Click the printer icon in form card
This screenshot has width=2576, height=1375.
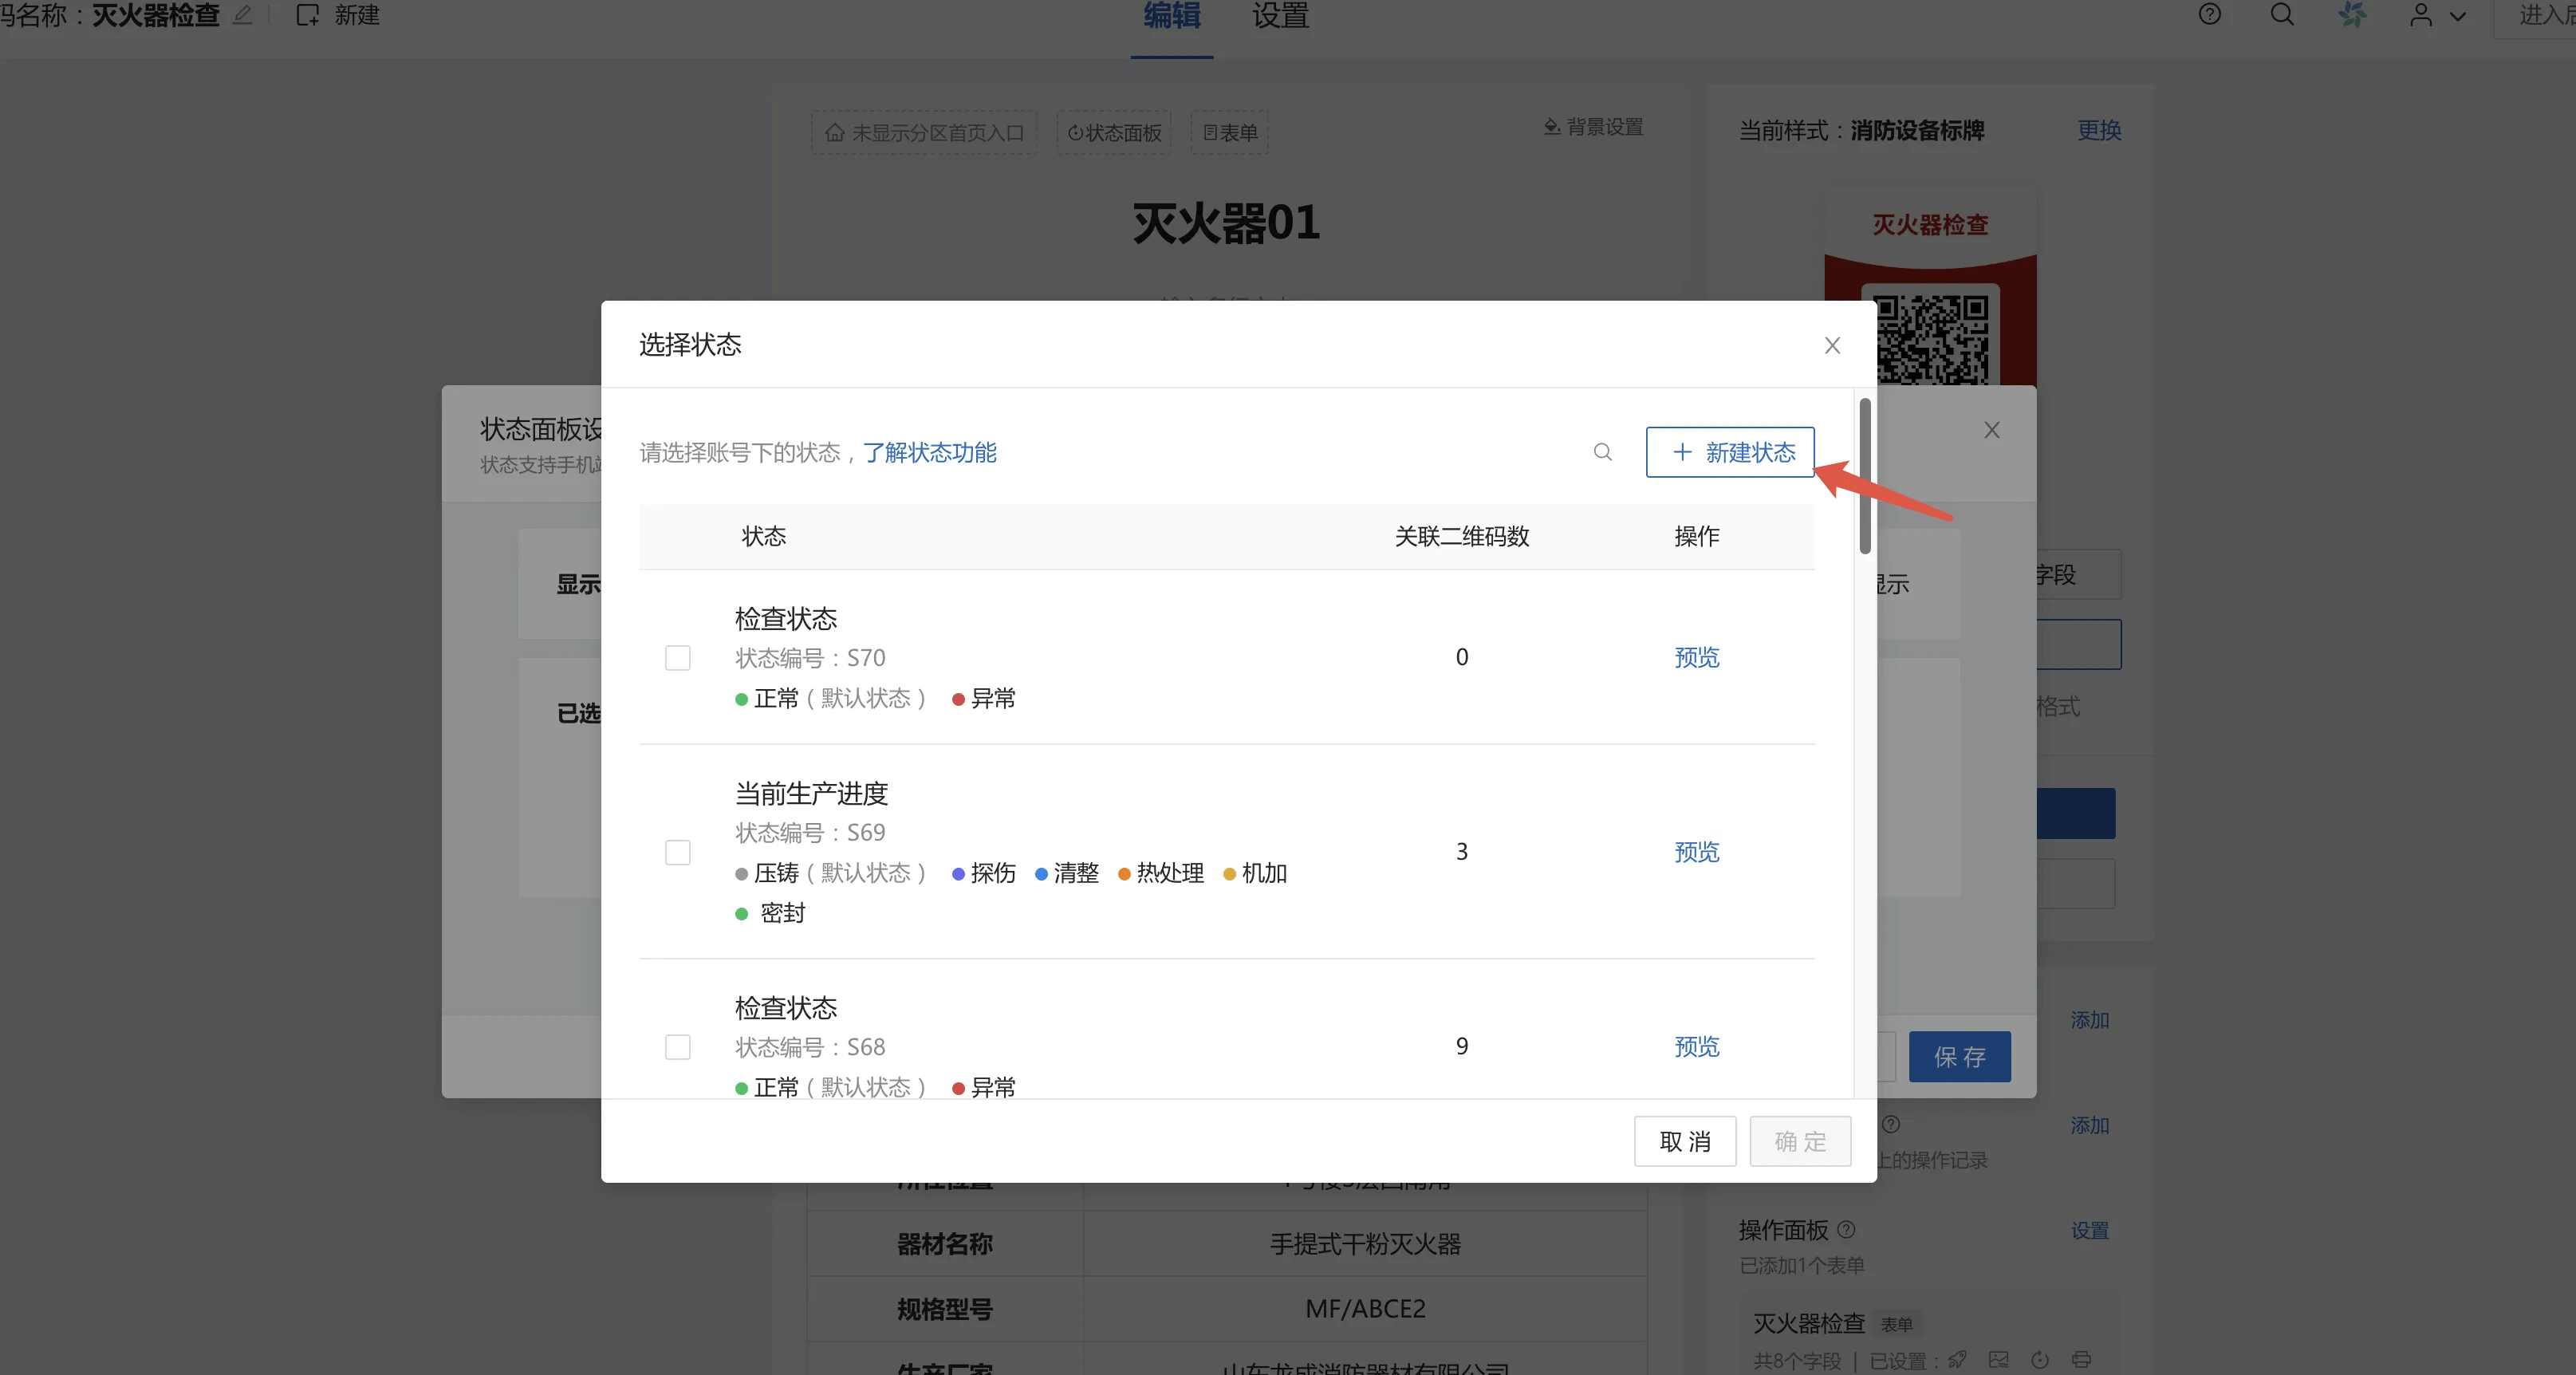pos(2081,1359)
